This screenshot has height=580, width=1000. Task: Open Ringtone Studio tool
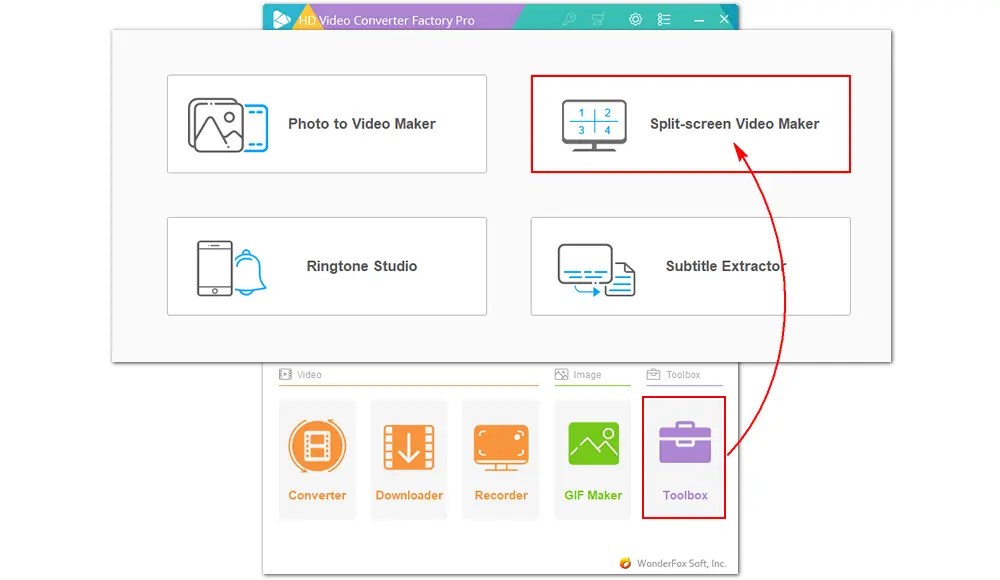(327, 266)
